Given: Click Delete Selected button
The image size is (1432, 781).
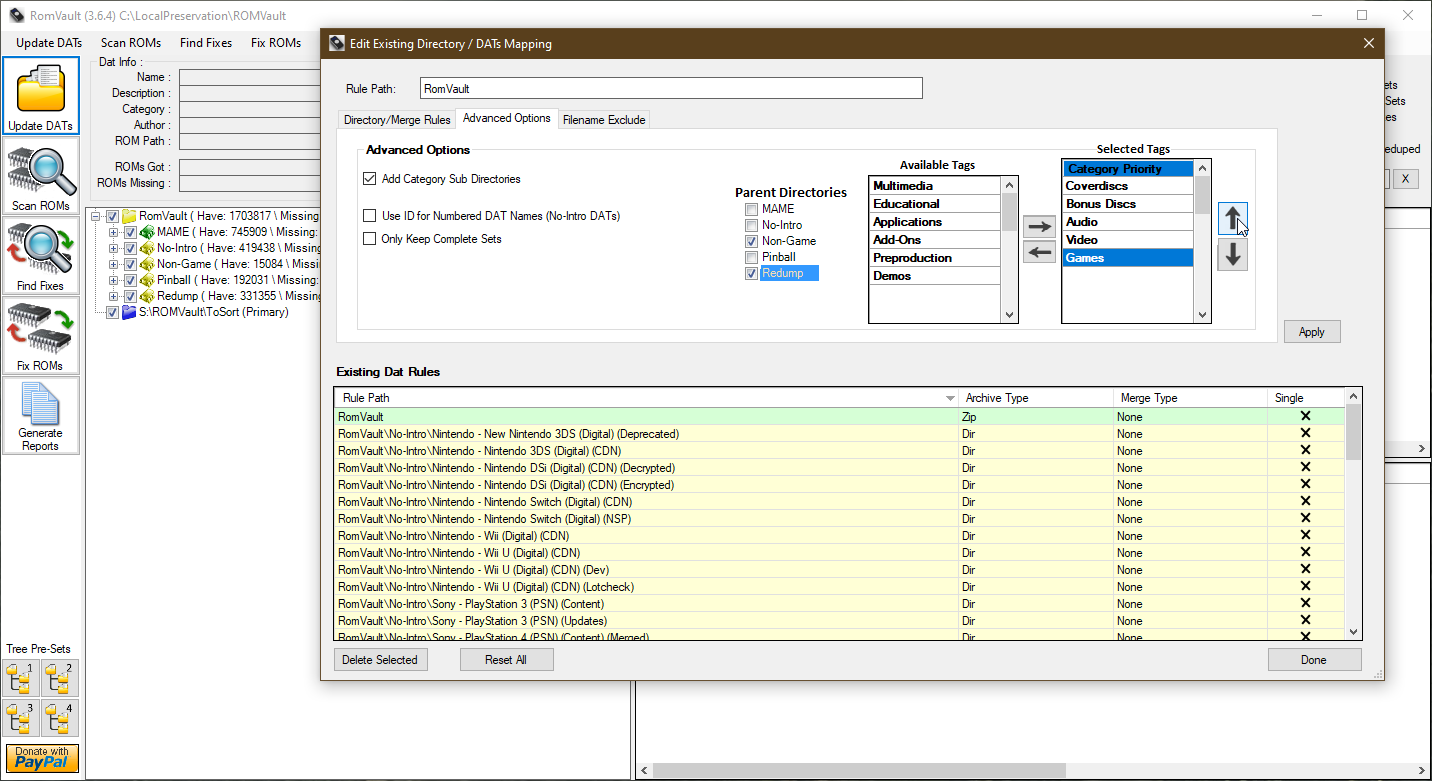Looking at the screenshot, I should pyautogui.click(x=380, y=660).
